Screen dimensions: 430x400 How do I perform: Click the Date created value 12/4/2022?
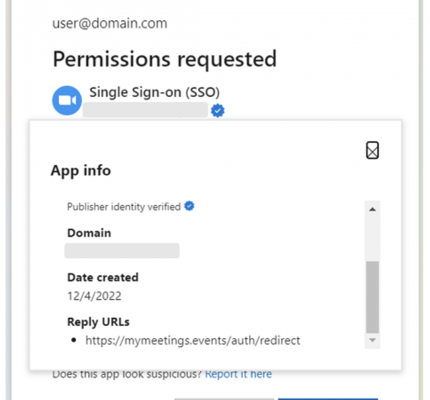coord(94,296)
